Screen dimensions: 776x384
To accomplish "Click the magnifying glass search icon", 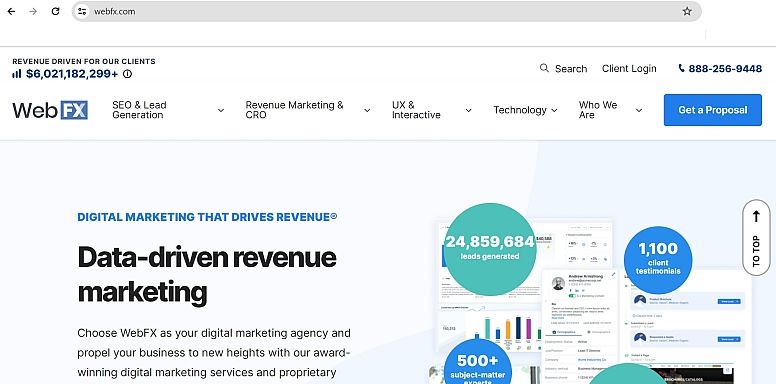I will (x=544, y=68).
